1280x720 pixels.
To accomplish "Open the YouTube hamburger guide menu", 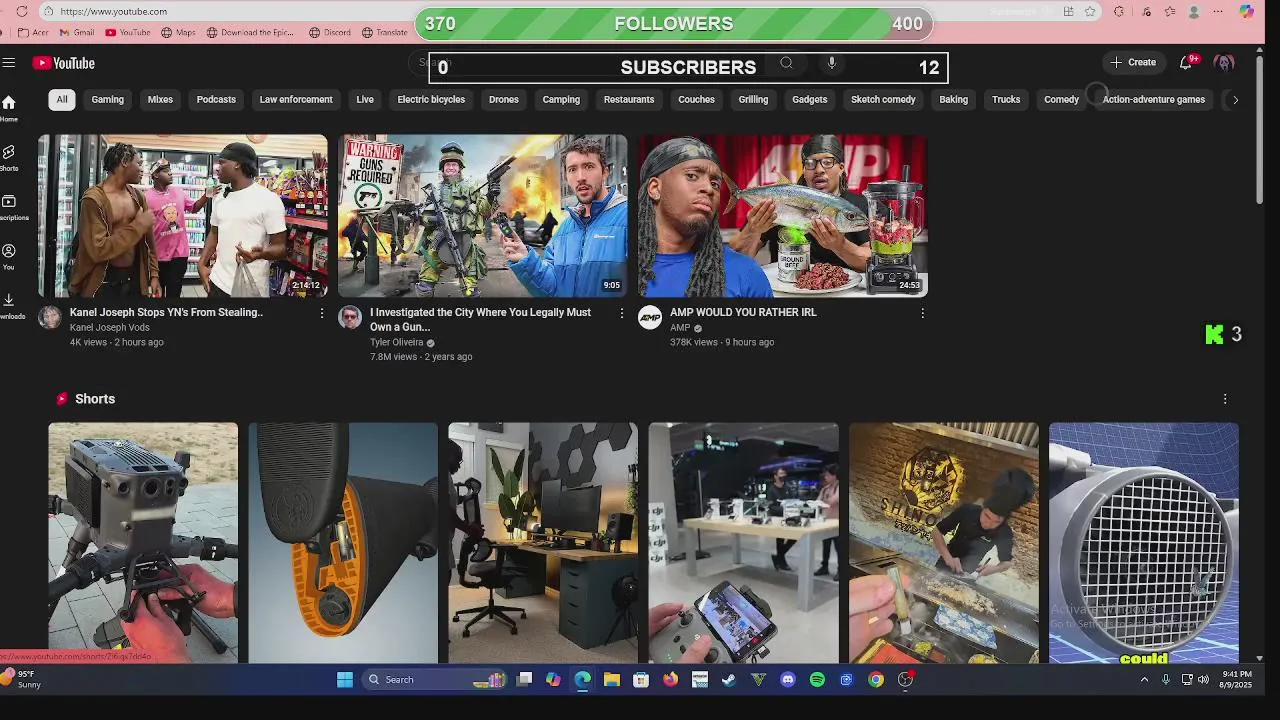I will click(x=9, y=63).
